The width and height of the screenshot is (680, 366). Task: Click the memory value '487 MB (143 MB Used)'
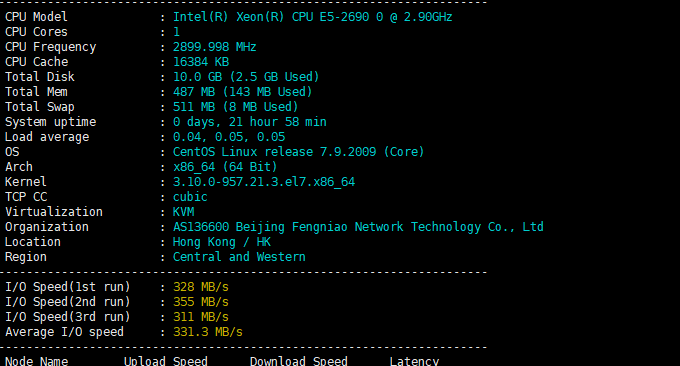(242, 92)
